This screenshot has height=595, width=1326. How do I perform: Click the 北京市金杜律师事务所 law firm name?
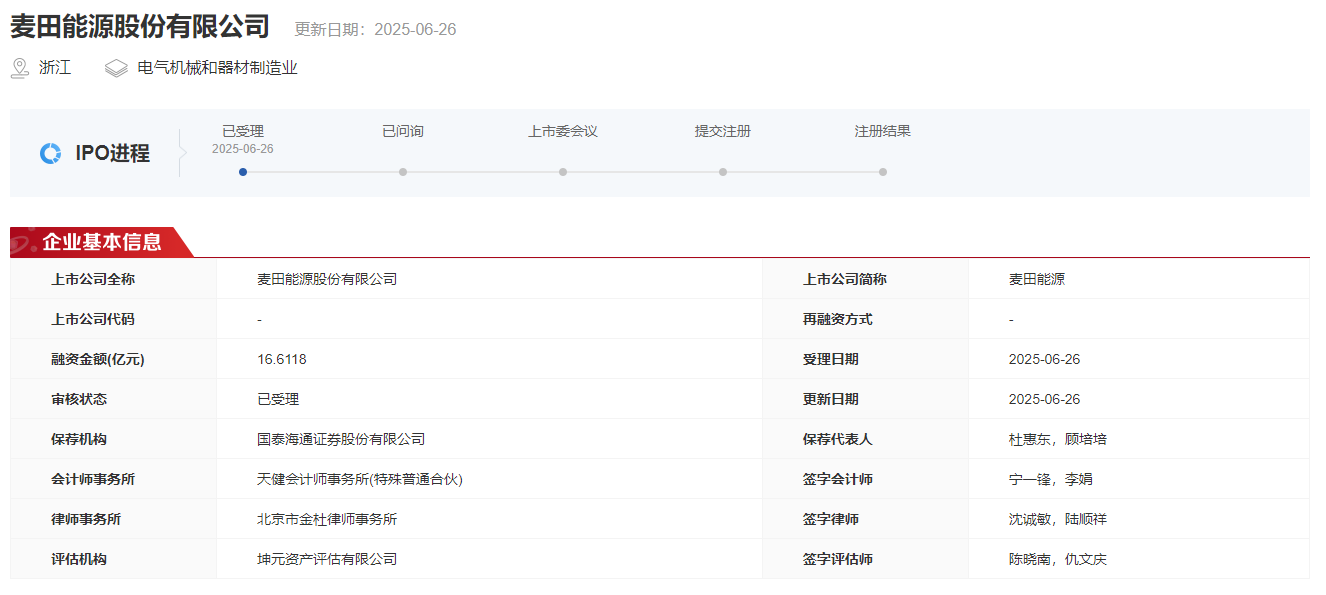click(x=327, y=519)
